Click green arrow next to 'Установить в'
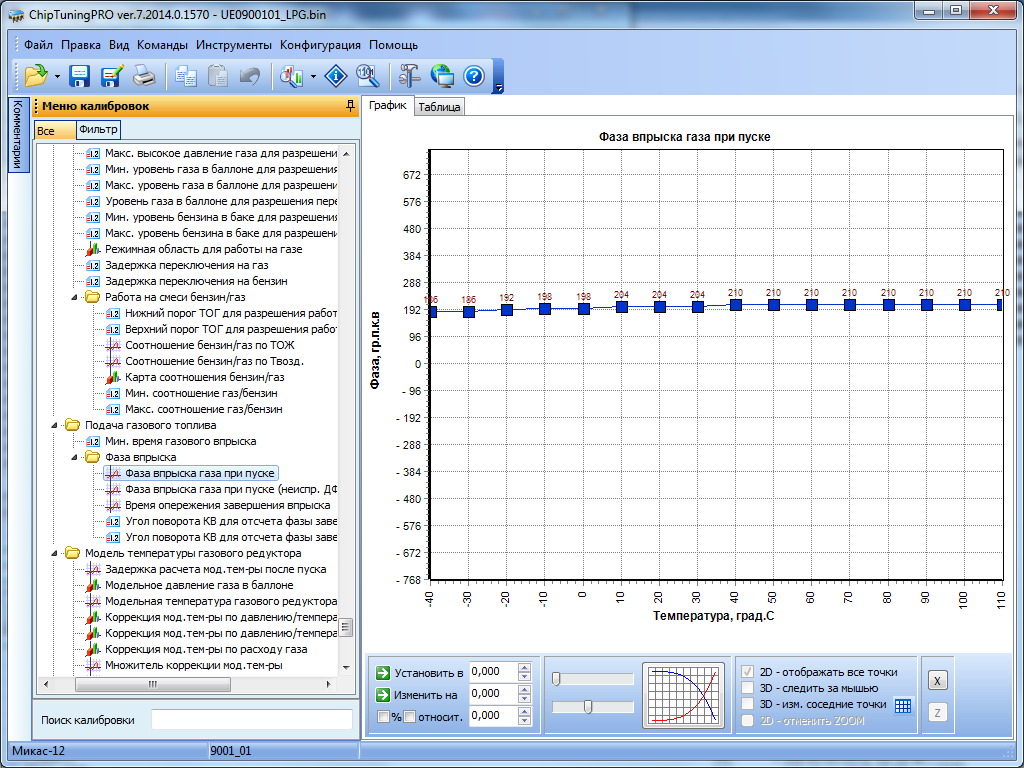This screenshot has width=1024, height=768. tap(383, 672)
